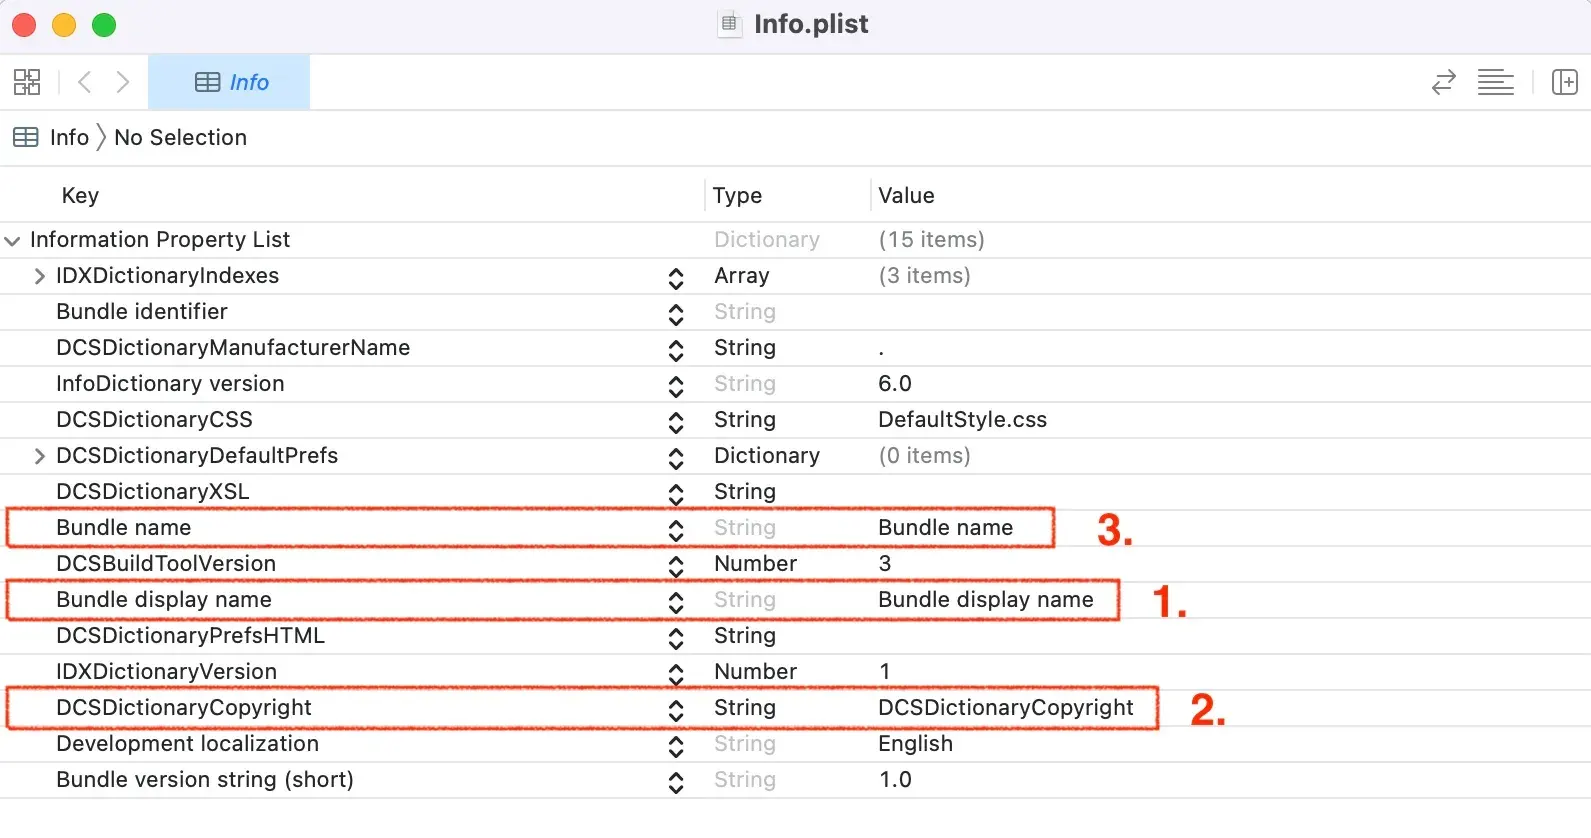The width and height of the screenshot is (1591, 838).
Task: Select the DCSDictionaryXSL key
Action: click(x=153, y=492)
